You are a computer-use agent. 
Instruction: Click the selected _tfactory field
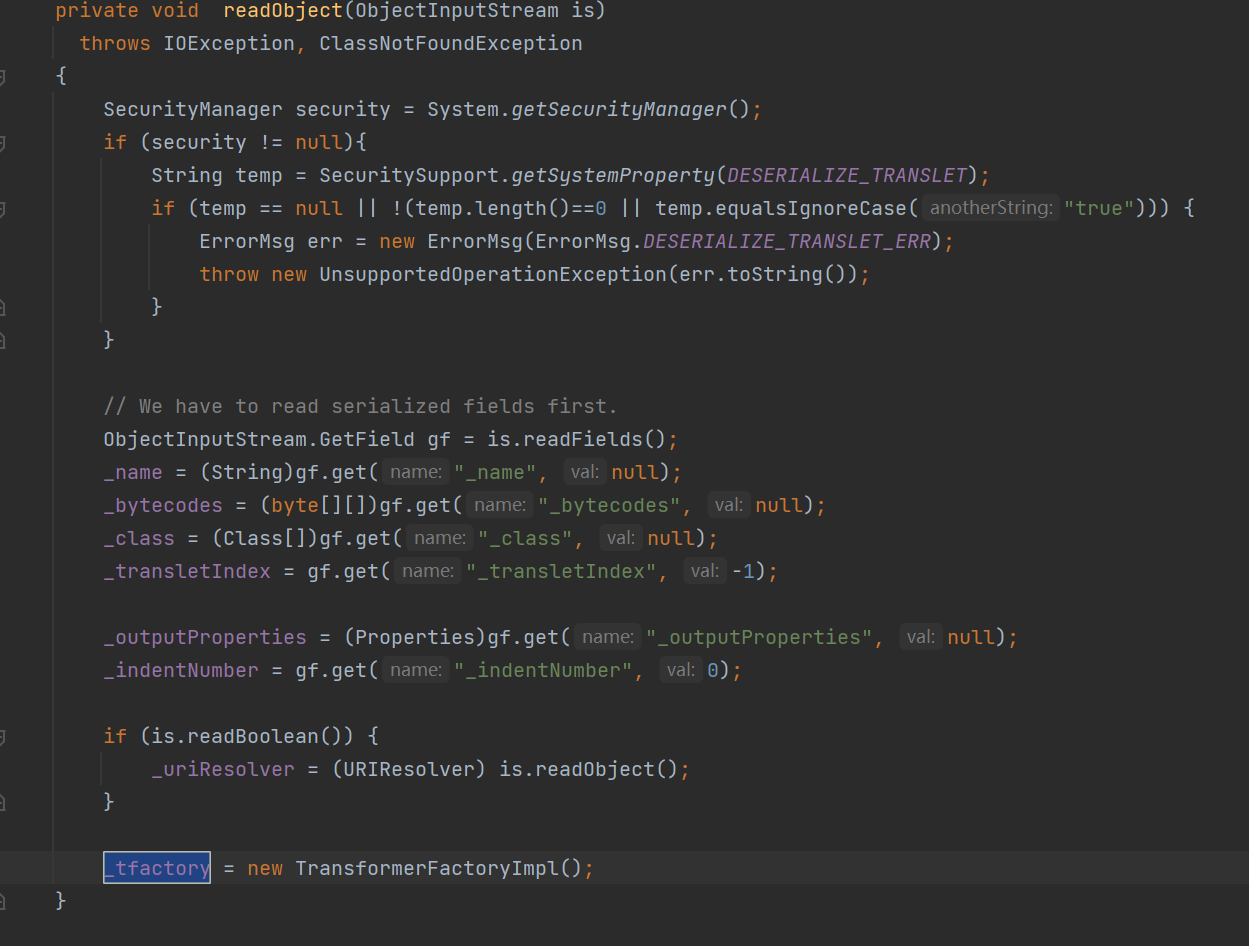click(157, 868)
